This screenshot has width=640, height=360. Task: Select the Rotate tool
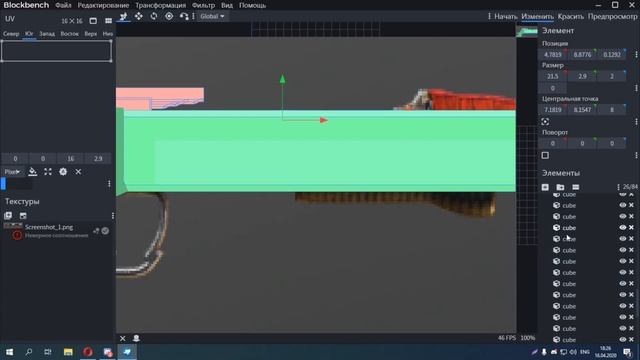(154, 16)
